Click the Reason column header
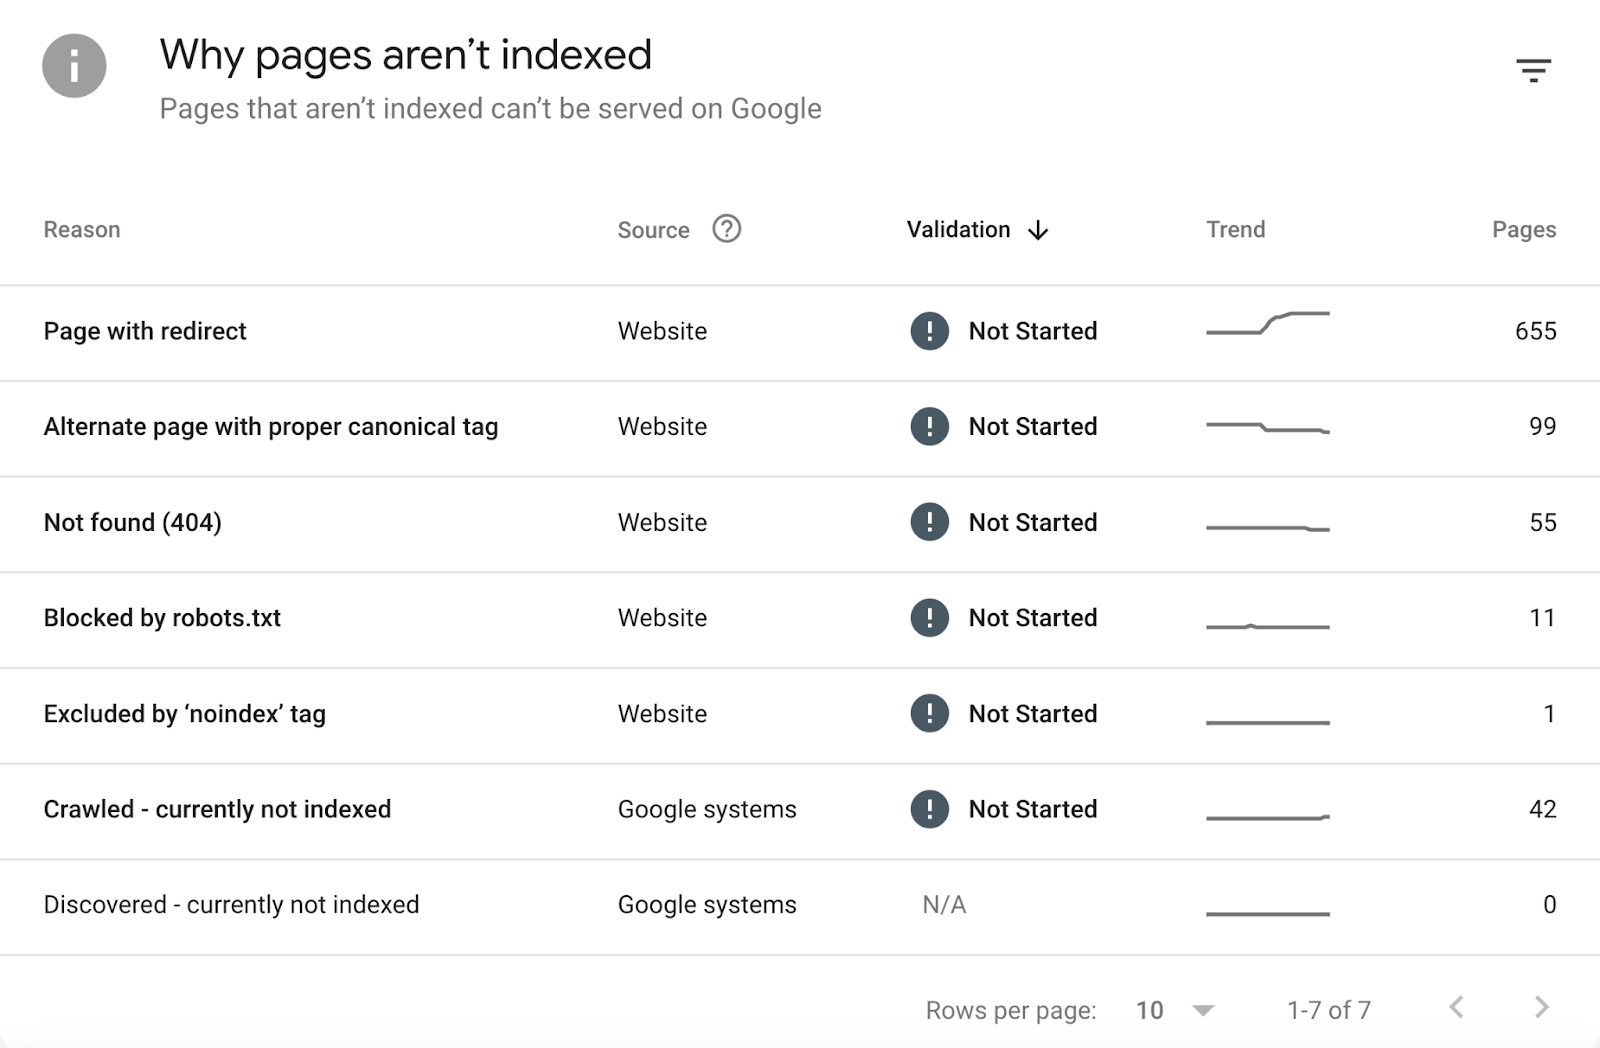Viewport: 1600px width, 1048px height. click(82, 230)
